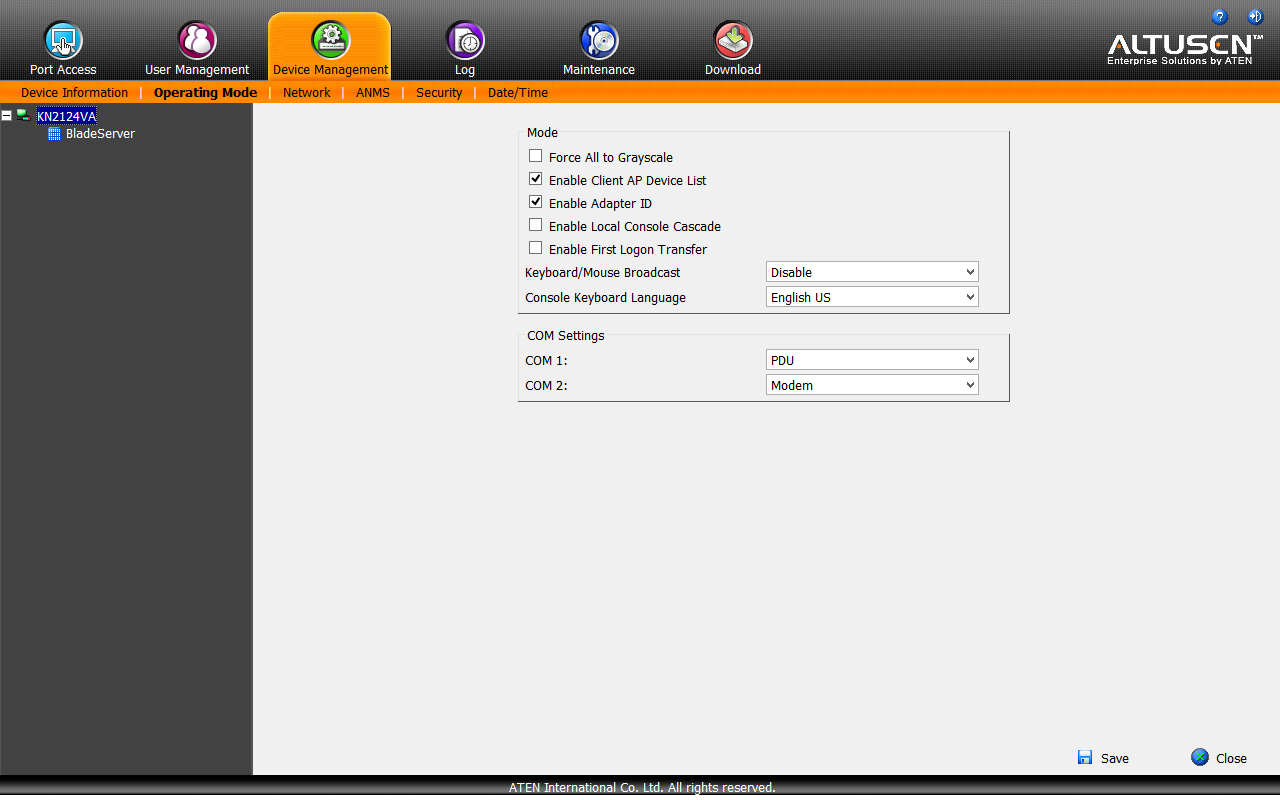
Task: Open the Log icon
Action: 465,40
